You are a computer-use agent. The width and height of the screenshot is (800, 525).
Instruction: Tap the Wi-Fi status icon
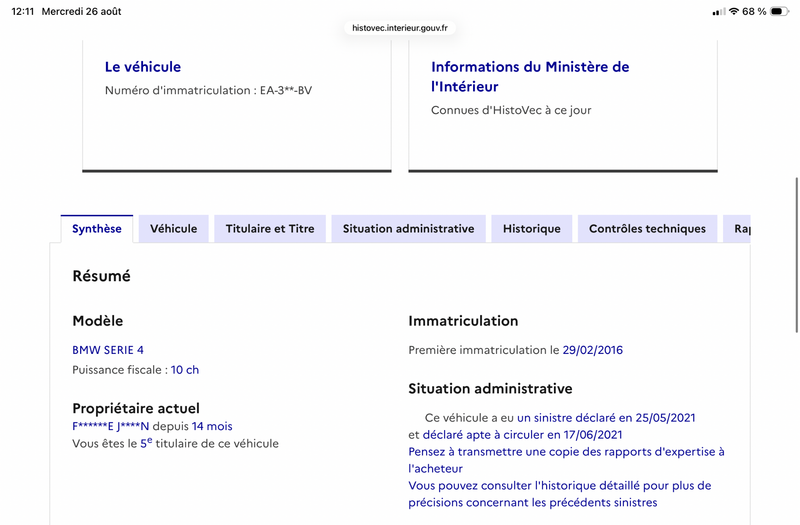click(x=734, y=11)
